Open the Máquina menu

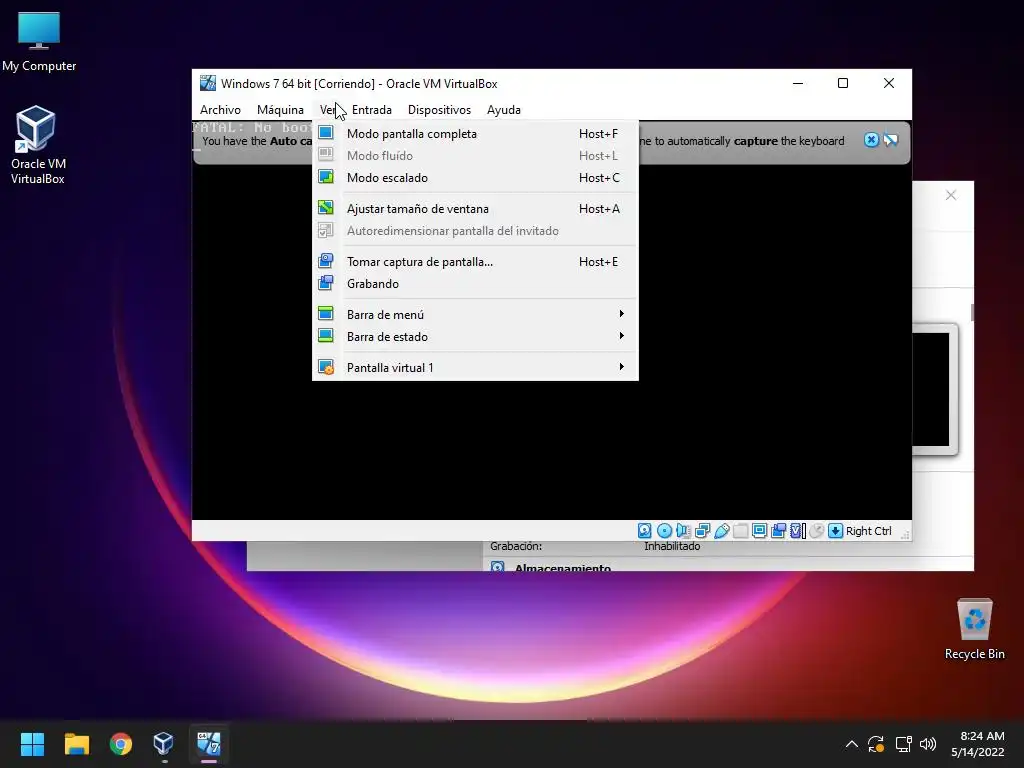pyautogui.click(x=280, y=110)
